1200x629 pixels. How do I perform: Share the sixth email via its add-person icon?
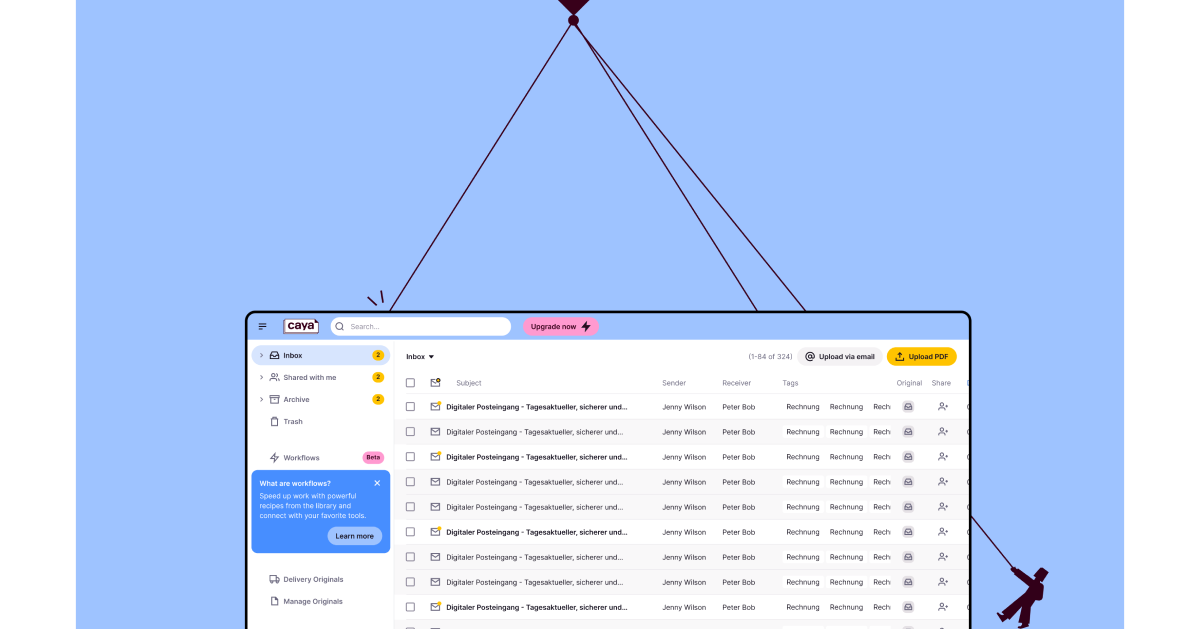tap(943, 532)
